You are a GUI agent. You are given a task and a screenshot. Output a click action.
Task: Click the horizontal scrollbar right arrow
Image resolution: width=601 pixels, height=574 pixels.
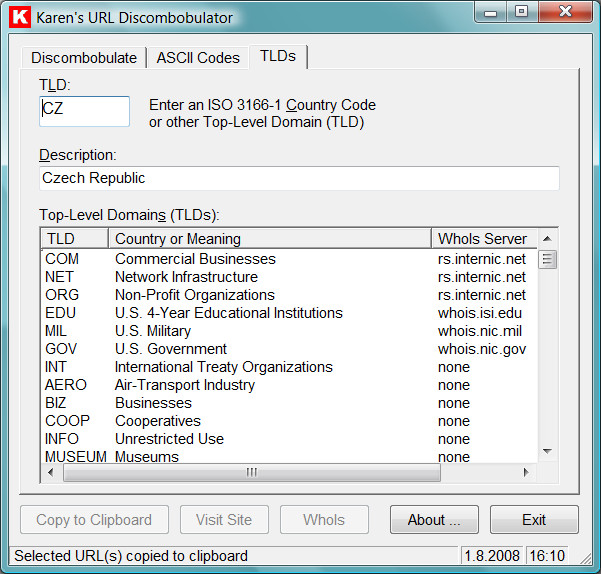526,472
